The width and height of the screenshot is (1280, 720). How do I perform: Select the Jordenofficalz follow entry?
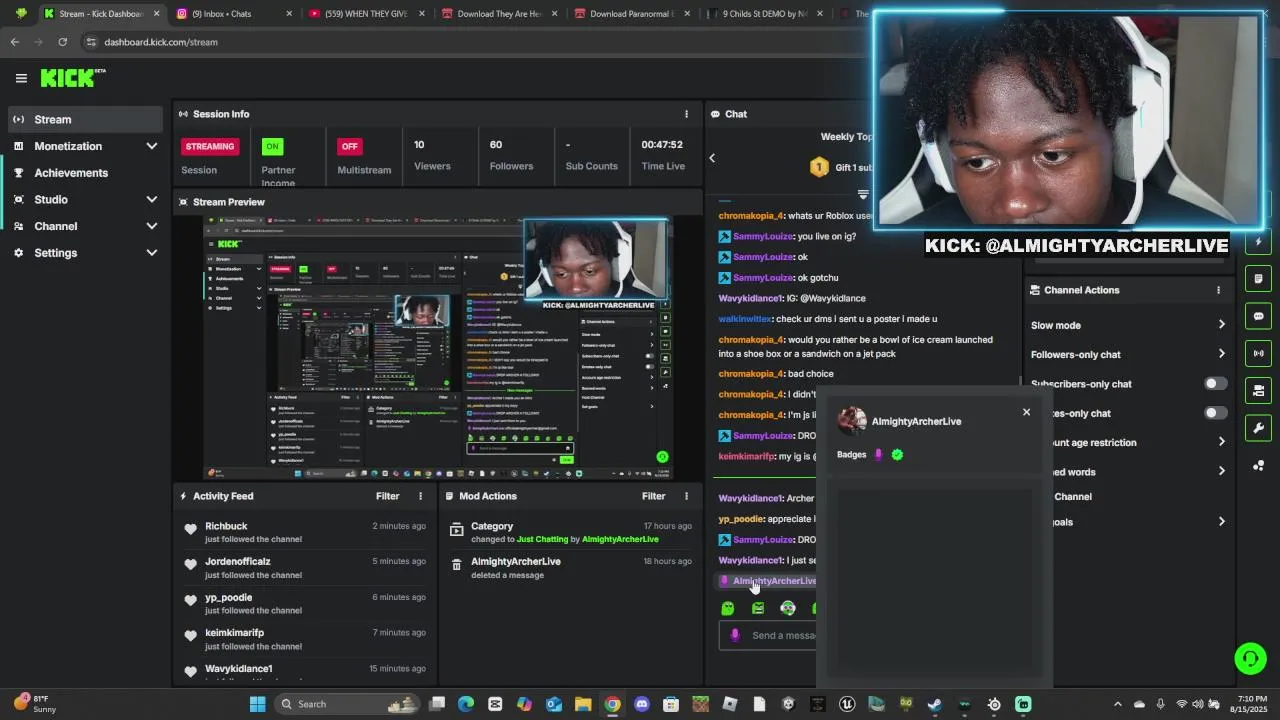click(x=305, y=568)
